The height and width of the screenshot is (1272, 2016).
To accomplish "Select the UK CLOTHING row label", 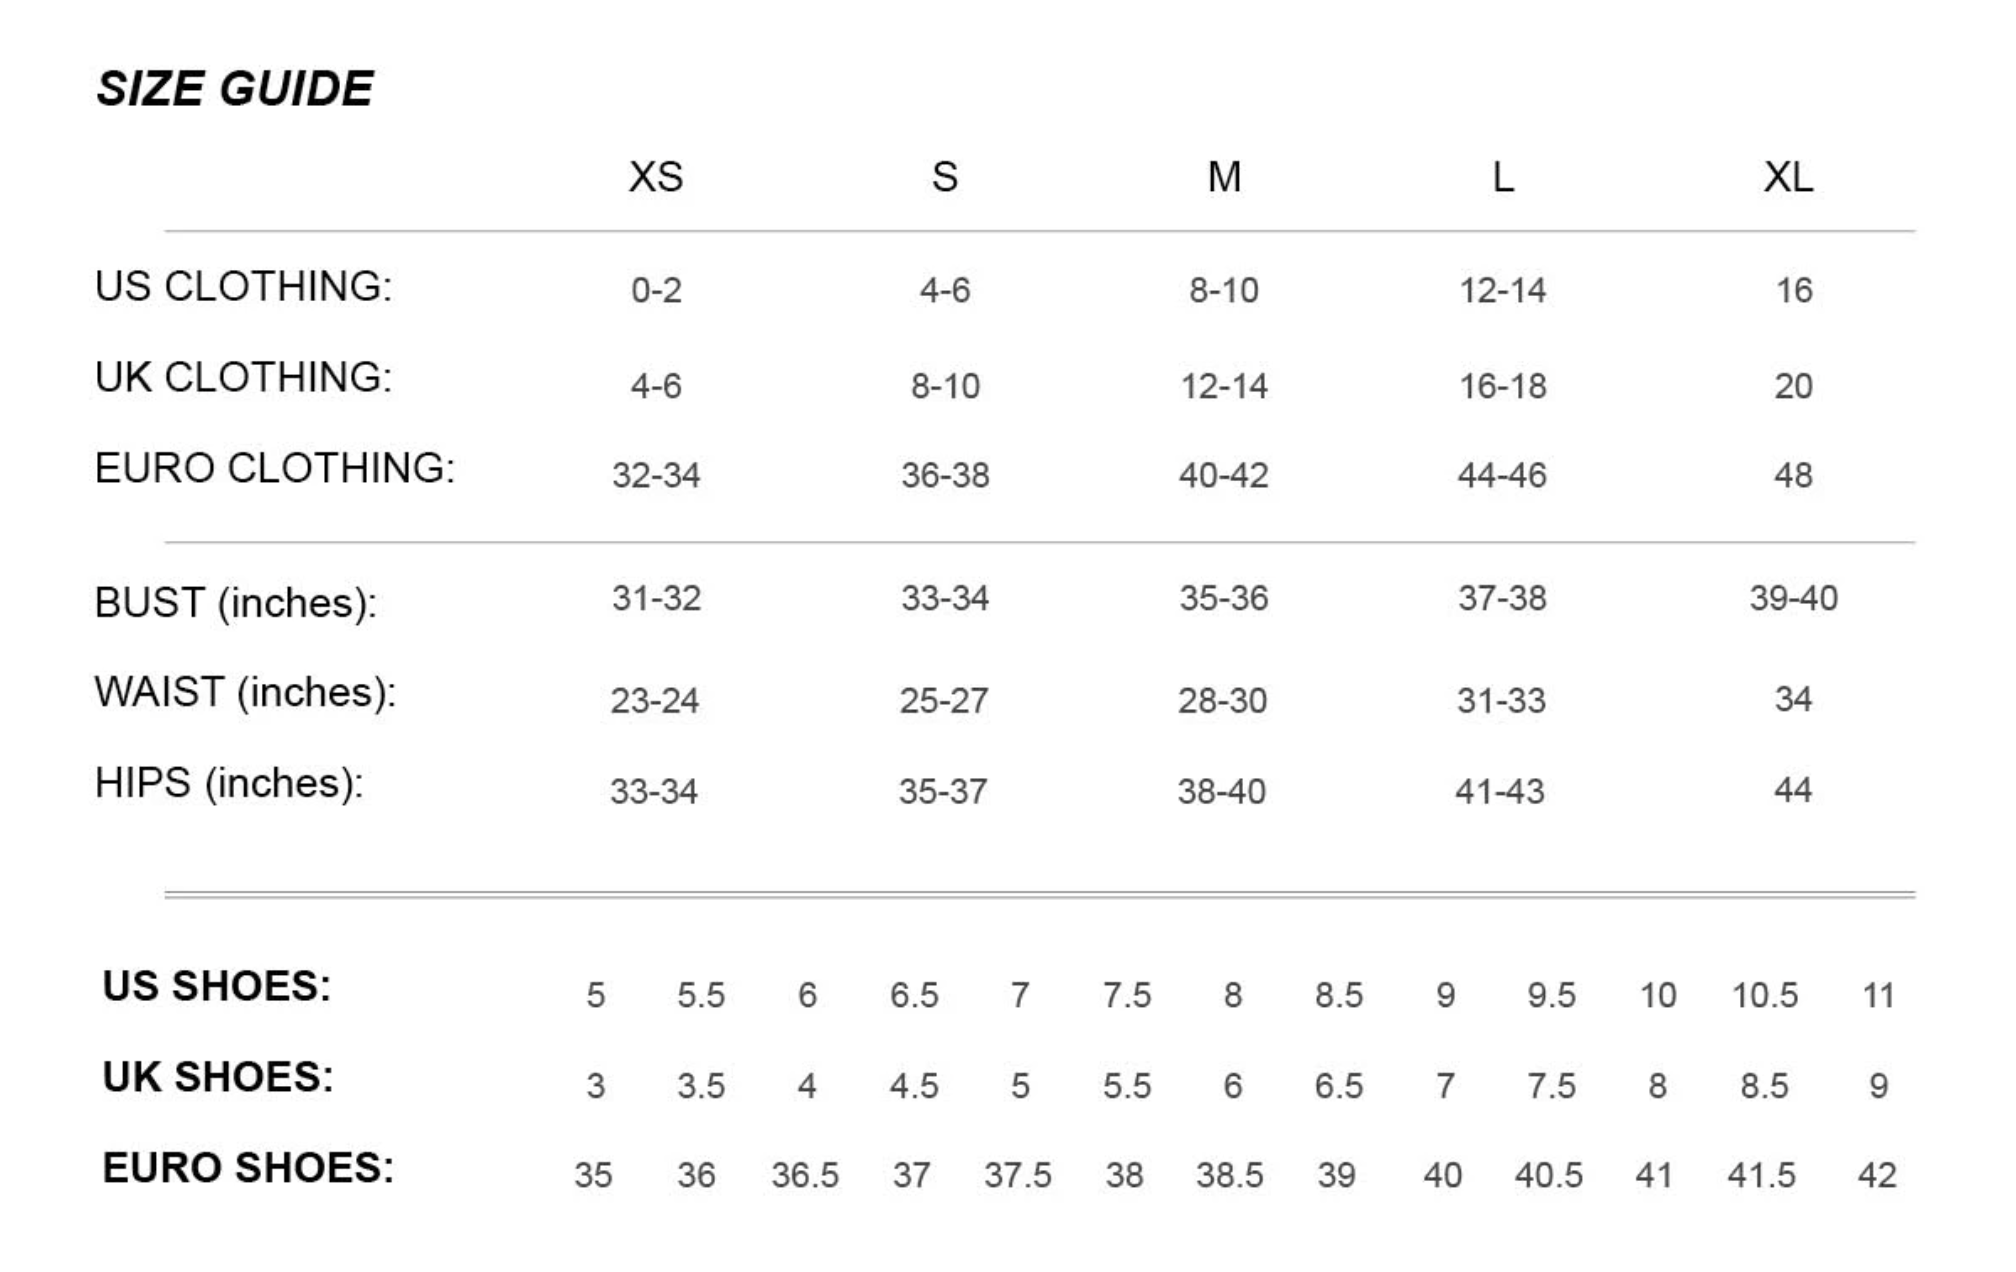I will click(244, 378).
